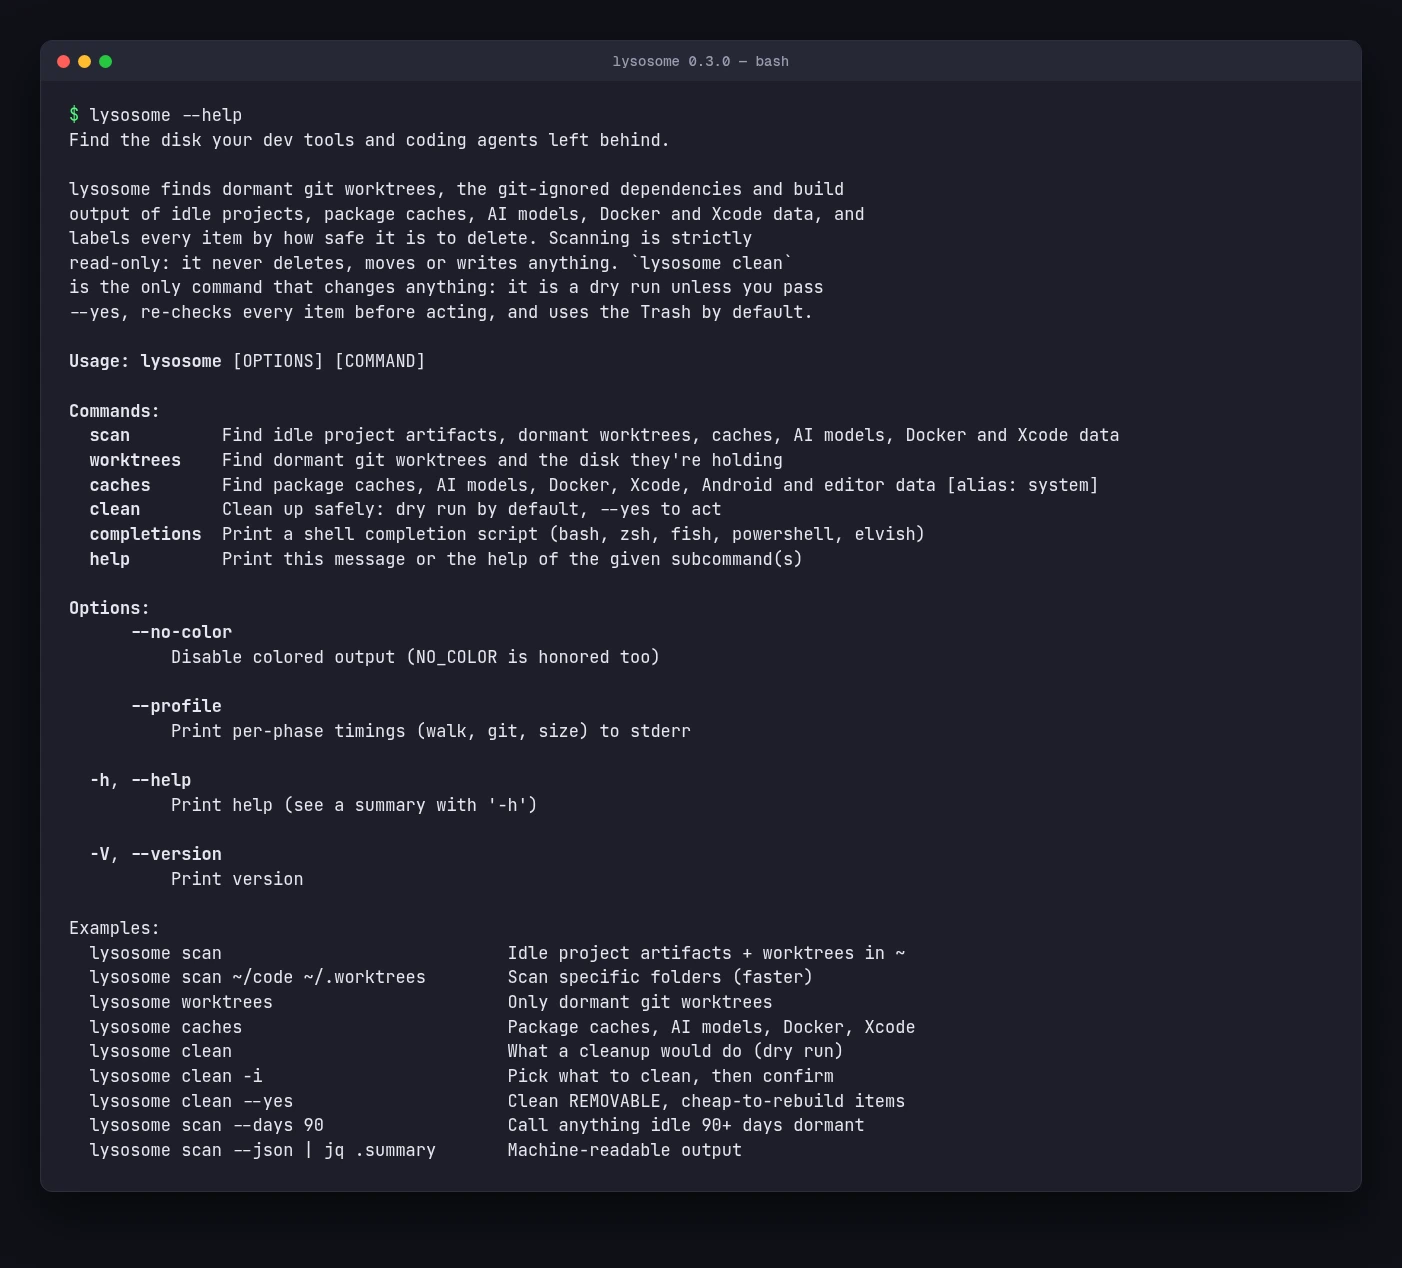This screenshot has width=1402, height=1268.
Task: Click the 'lysosome --help' command text
Action: pyautogui.click(x=166, y=115)
